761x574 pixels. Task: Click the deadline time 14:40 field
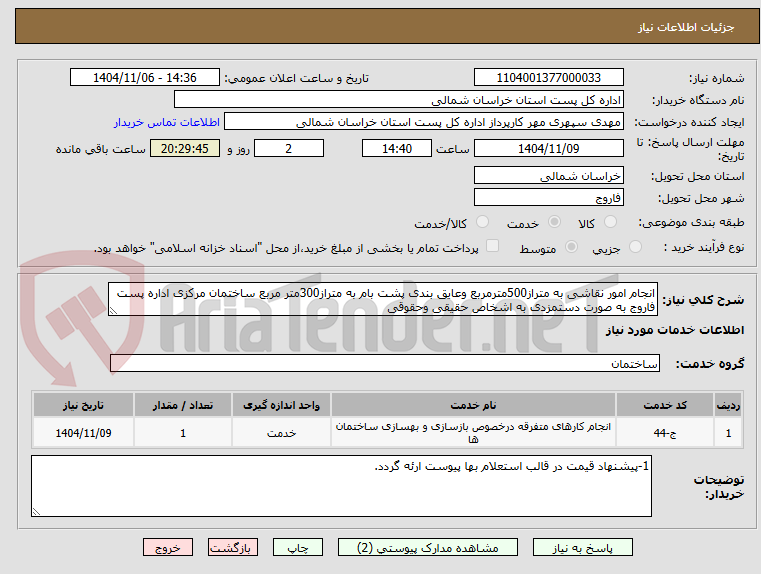click(397, 148)
